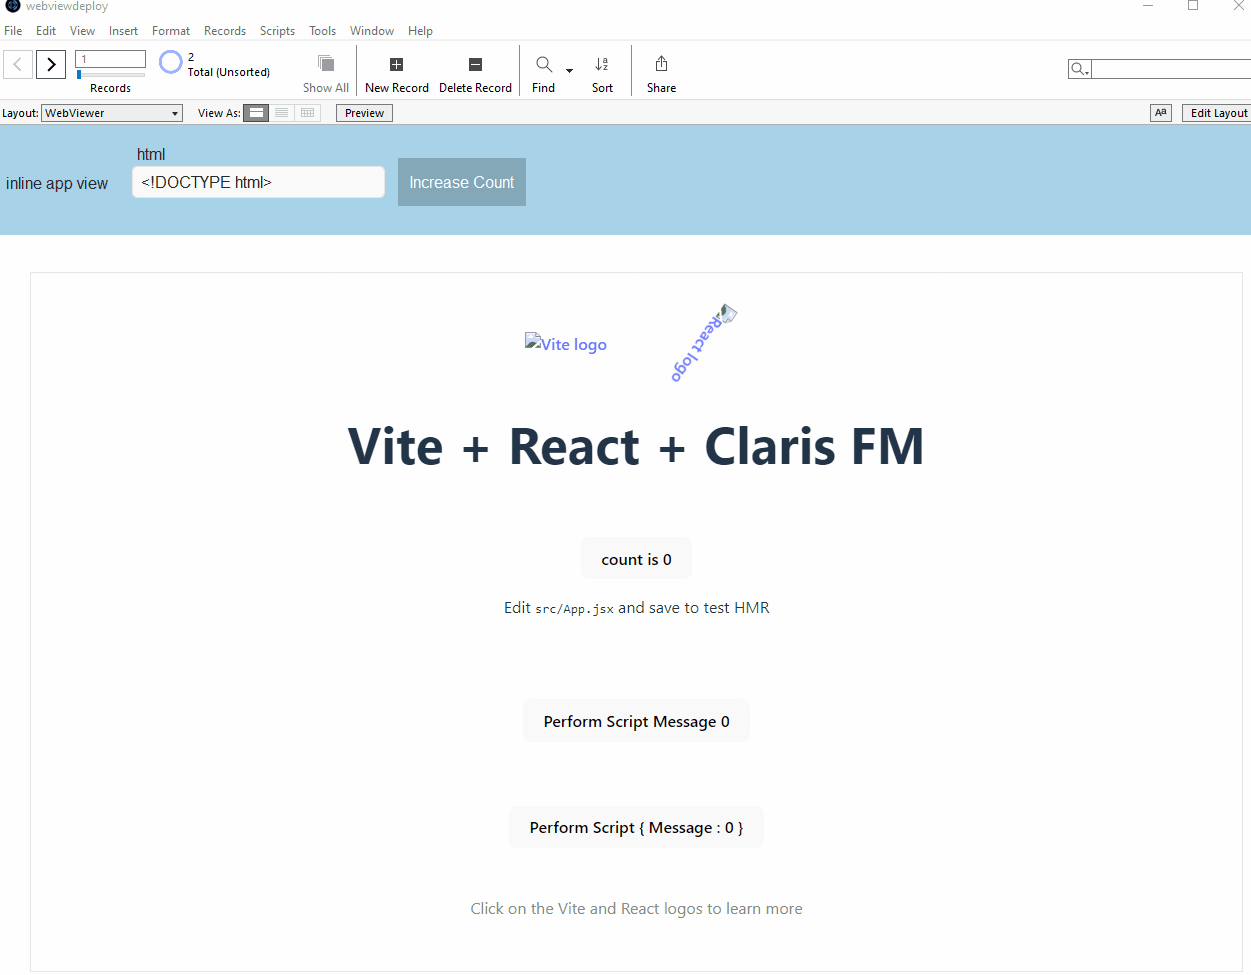
Task: Click the webviewdeploy app icon in title bar
Action: (x=13, y=6)
